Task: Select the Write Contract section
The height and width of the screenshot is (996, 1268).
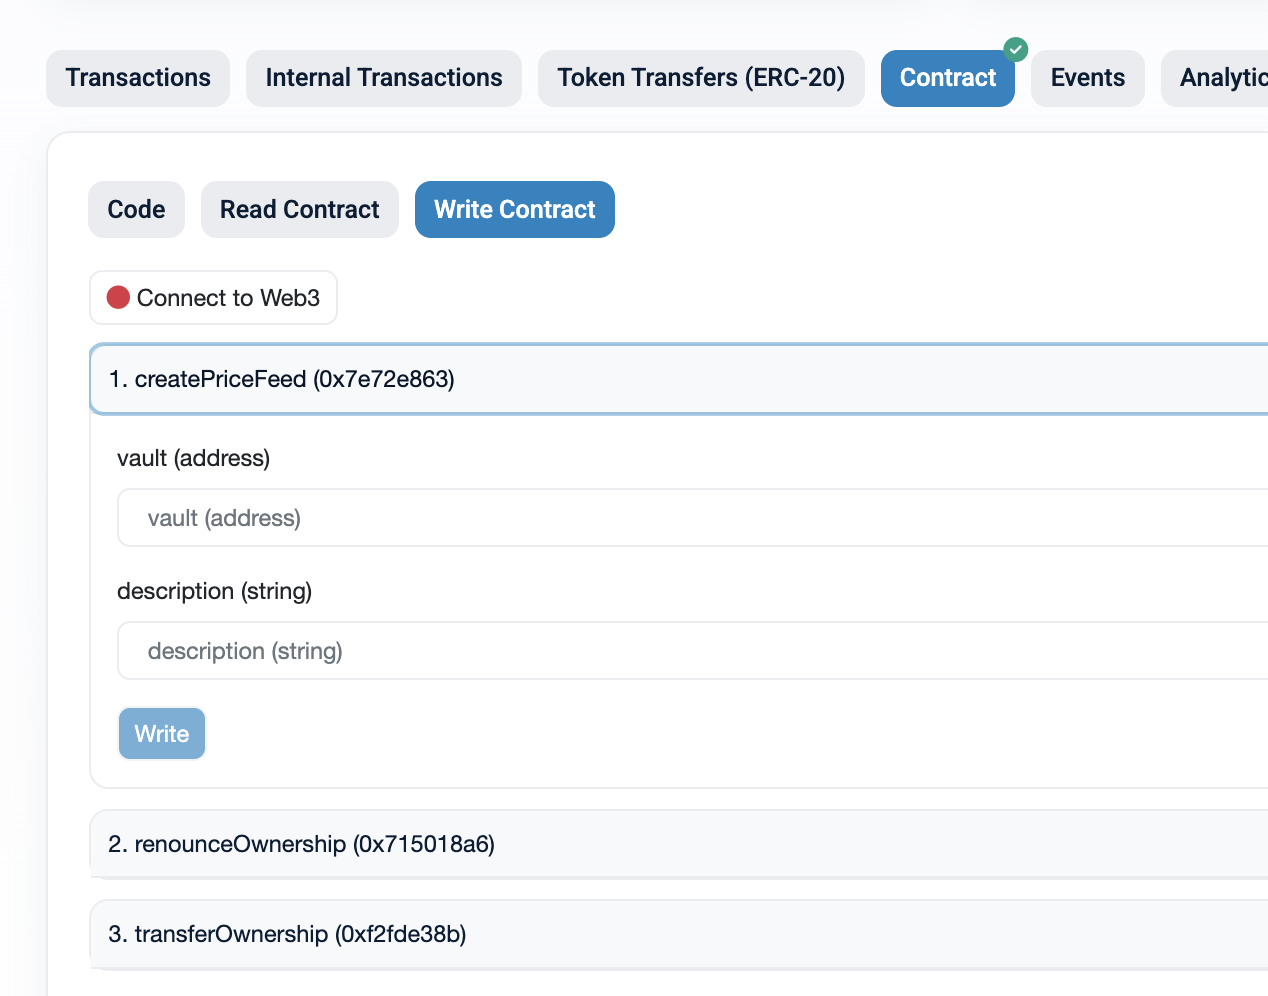Action: [x=514, y=210]
